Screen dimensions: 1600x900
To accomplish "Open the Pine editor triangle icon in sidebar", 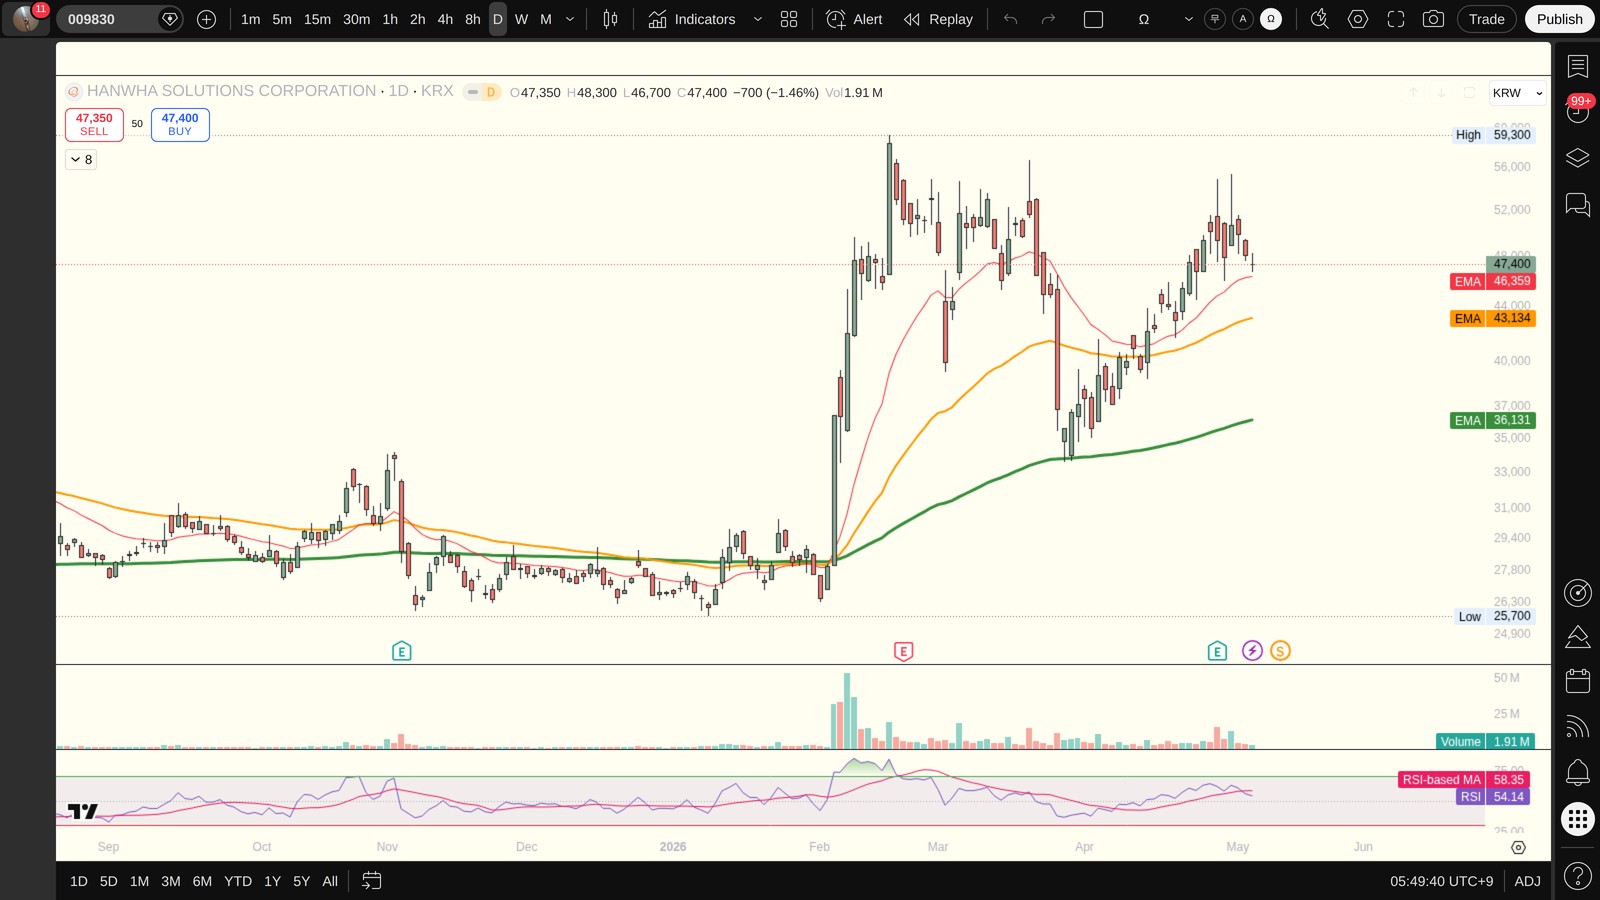I will point(1578,637).
